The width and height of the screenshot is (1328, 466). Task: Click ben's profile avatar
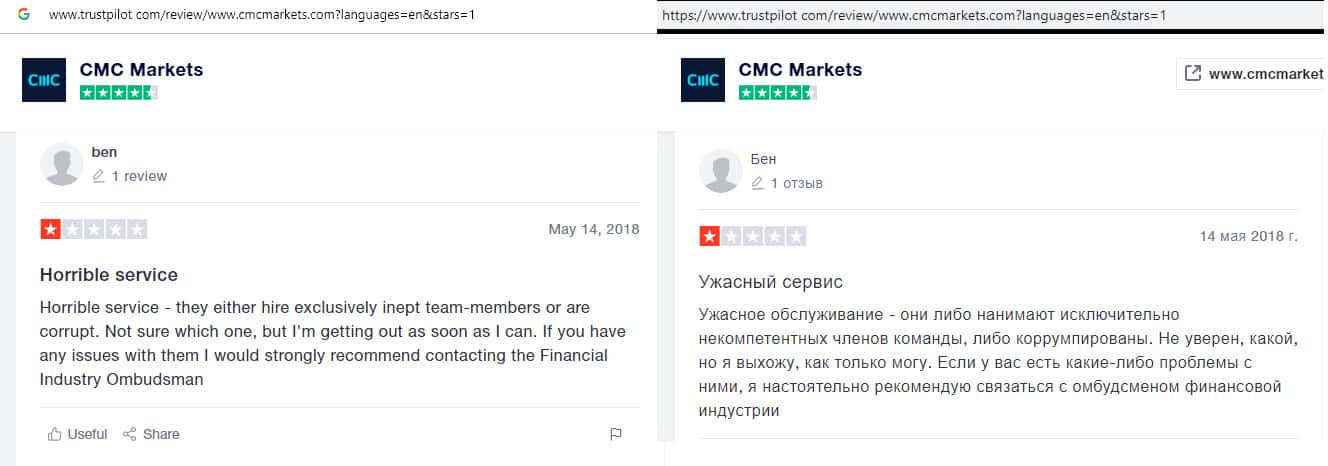click(x=61, y=164)
